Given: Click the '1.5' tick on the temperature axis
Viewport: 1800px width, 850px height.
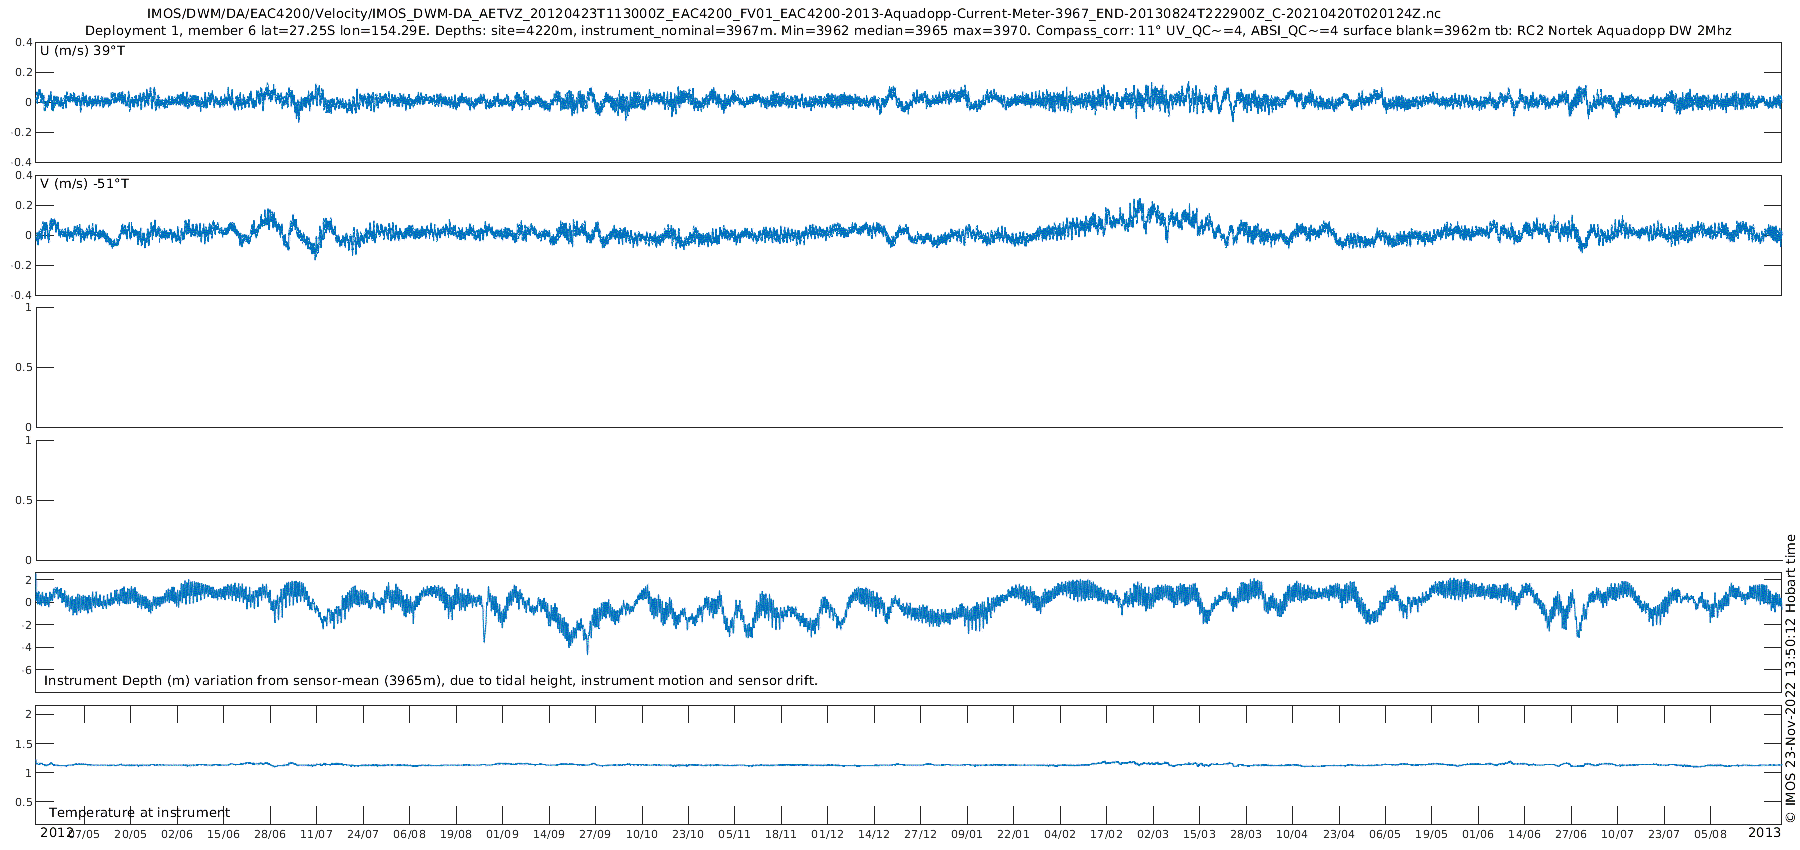Looking at the screenshot, I should tap(23, 744).
